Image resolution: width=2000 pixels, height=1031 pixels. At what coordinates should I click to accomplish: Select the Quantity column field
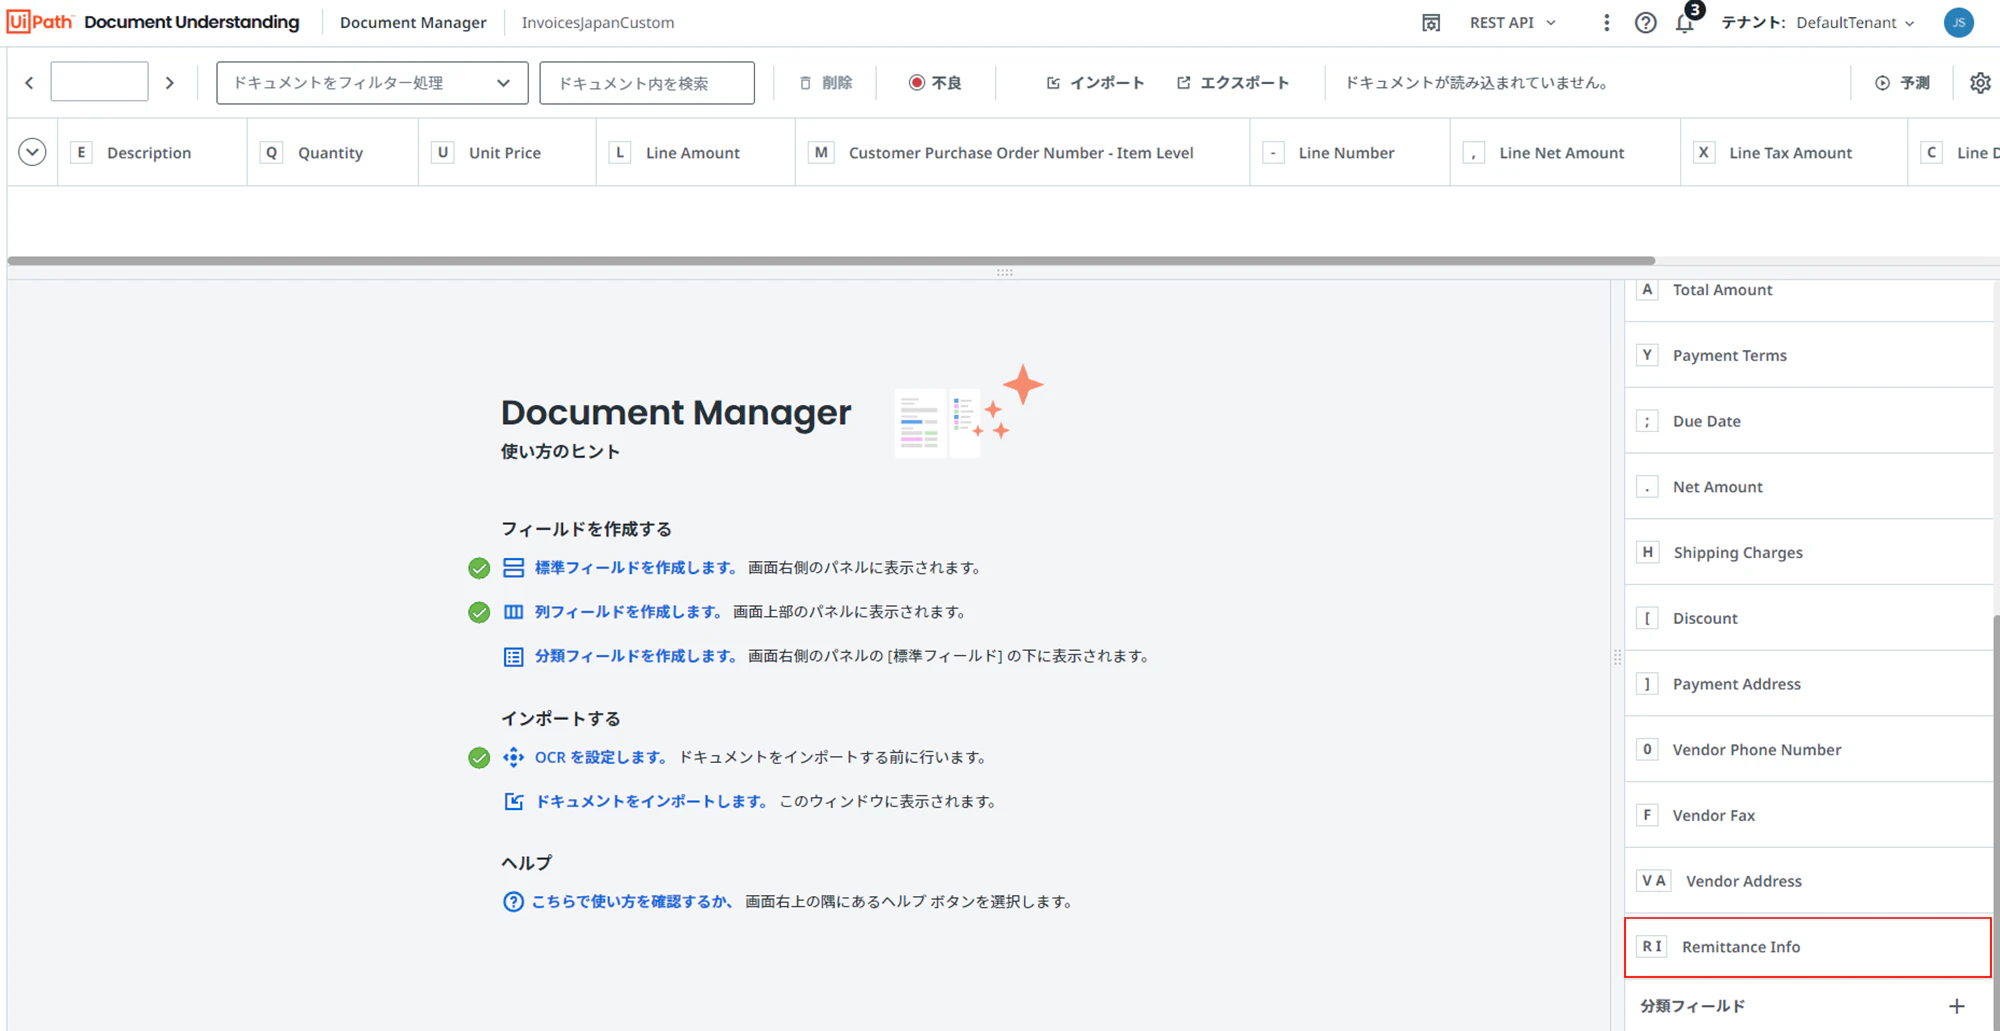(x=333, y=152)
